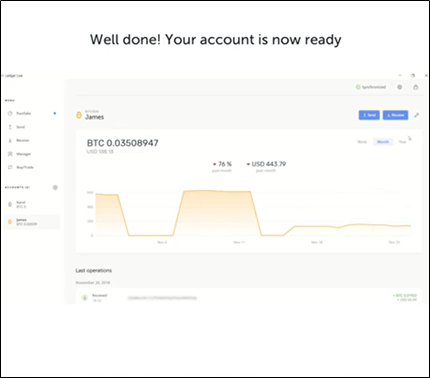
Task: Open Settings via the gear icon
Action: coord(400,87)
